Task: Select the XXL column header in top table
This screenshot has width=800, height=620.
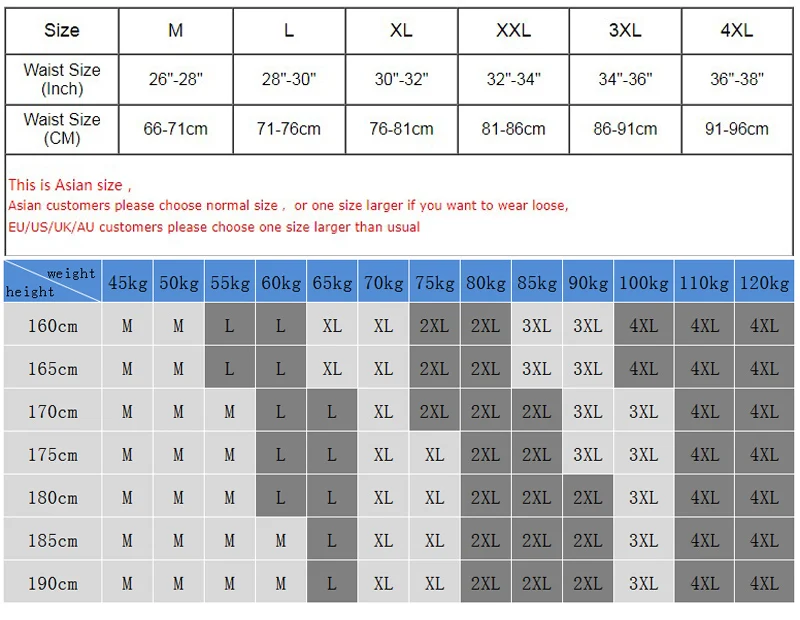Action: (513, 30)
